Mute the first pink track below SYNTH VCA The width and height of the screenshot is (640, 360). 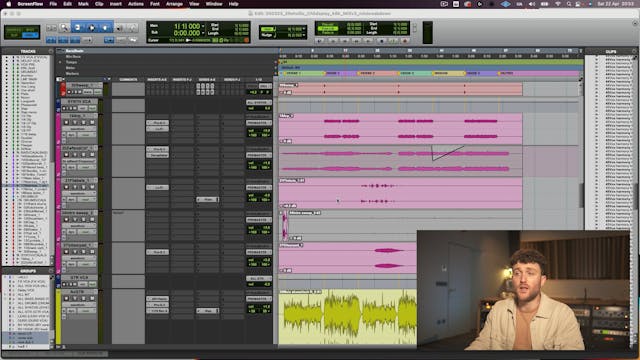click(x=92, y=122)
